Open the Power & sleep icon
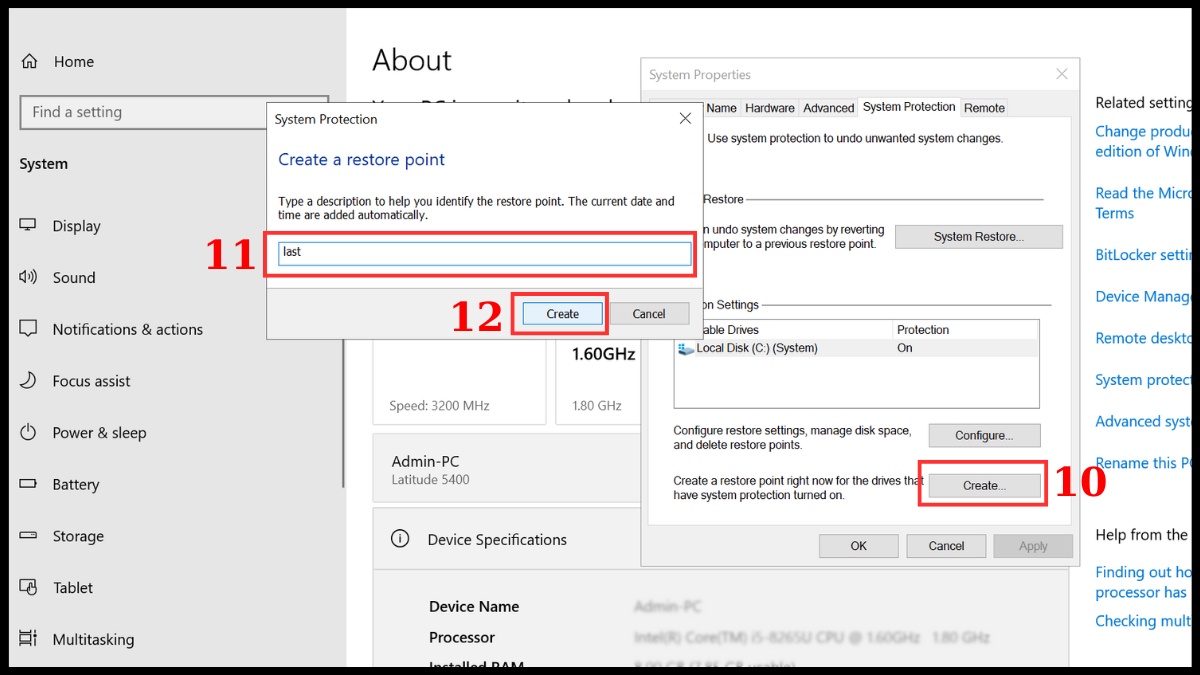 (x=29, y=432)
